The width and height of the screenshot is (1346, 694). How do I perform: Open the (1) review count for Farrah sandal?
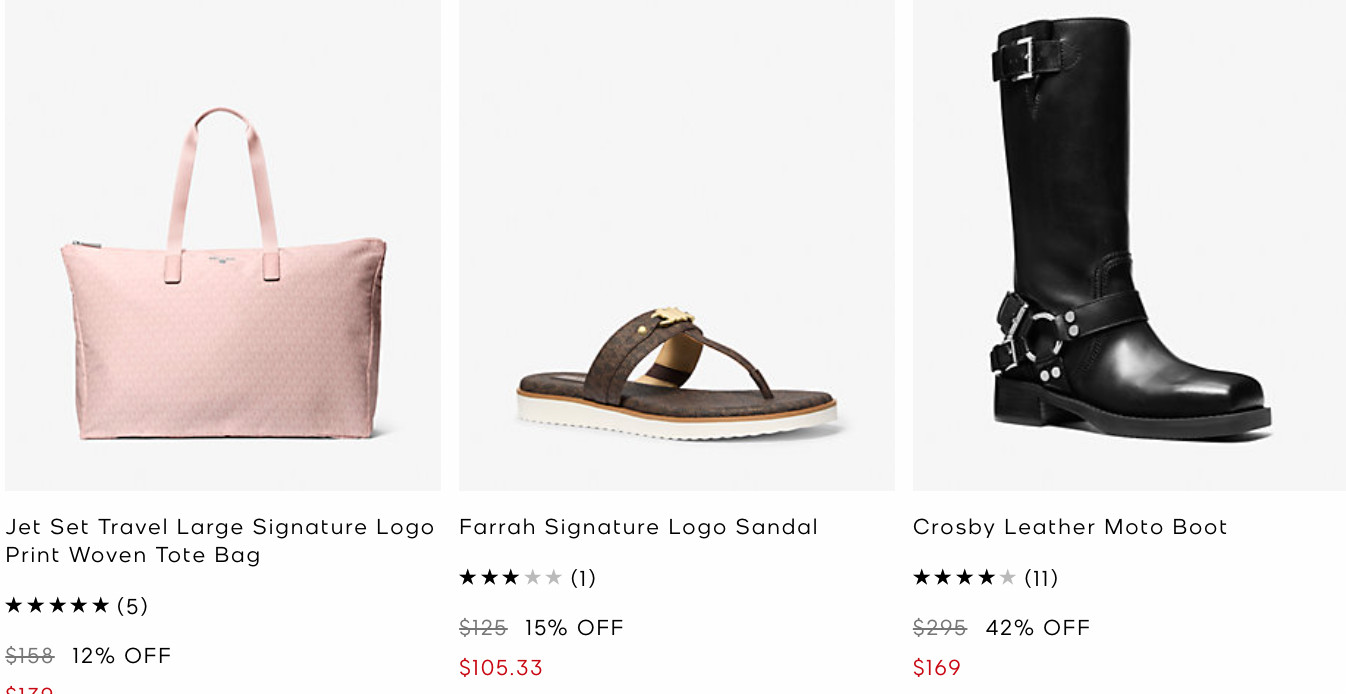tap(583, 578)
